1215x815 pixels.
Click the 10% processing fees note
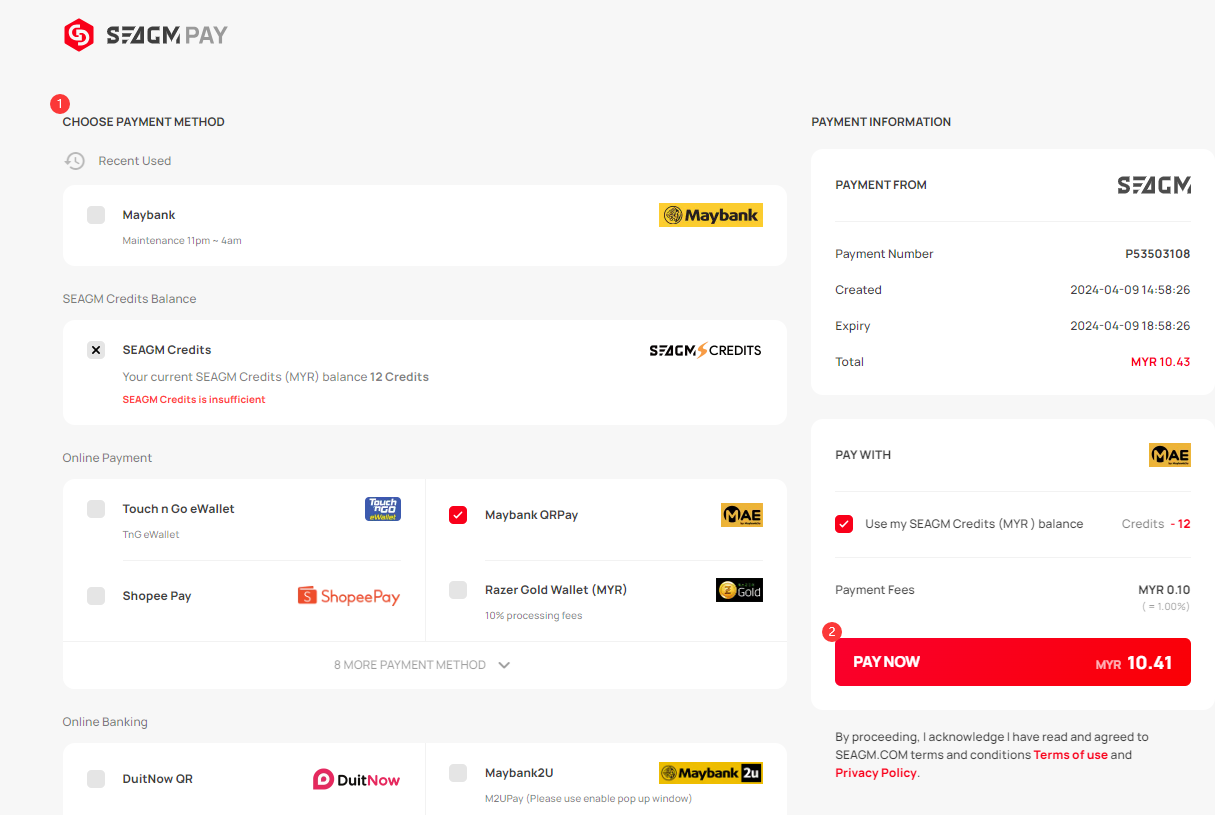pos(534,616)
